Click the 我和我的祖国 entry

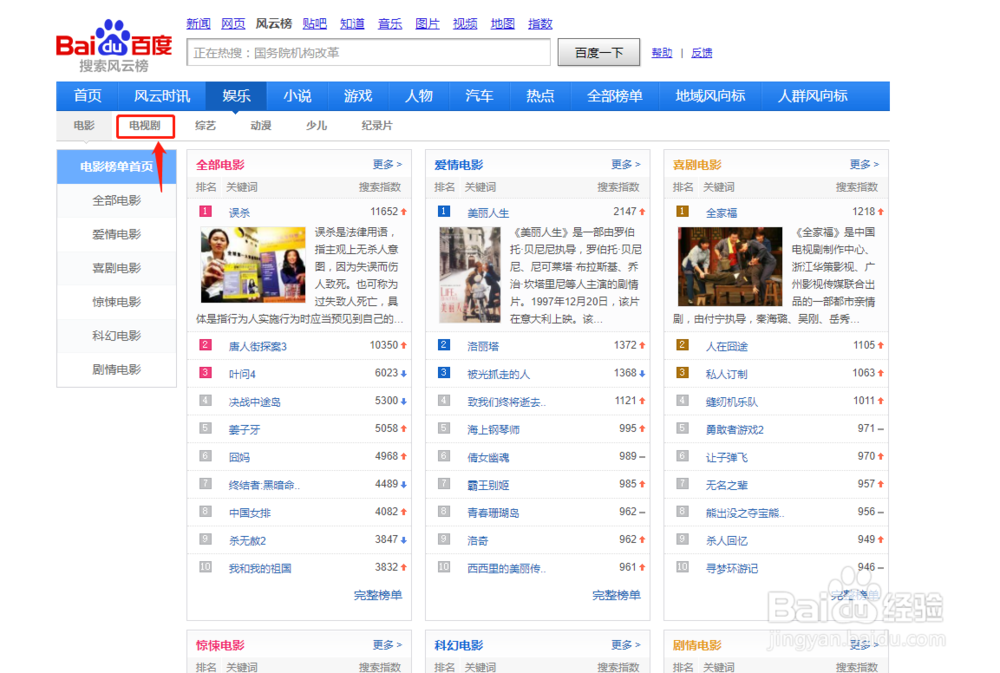260,568
